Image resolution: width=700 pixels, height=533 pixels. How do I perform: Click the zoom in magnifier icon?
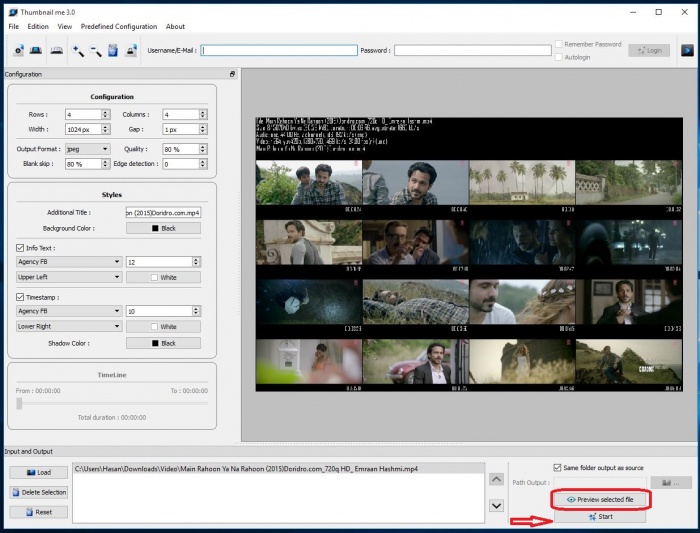(77, 50)
